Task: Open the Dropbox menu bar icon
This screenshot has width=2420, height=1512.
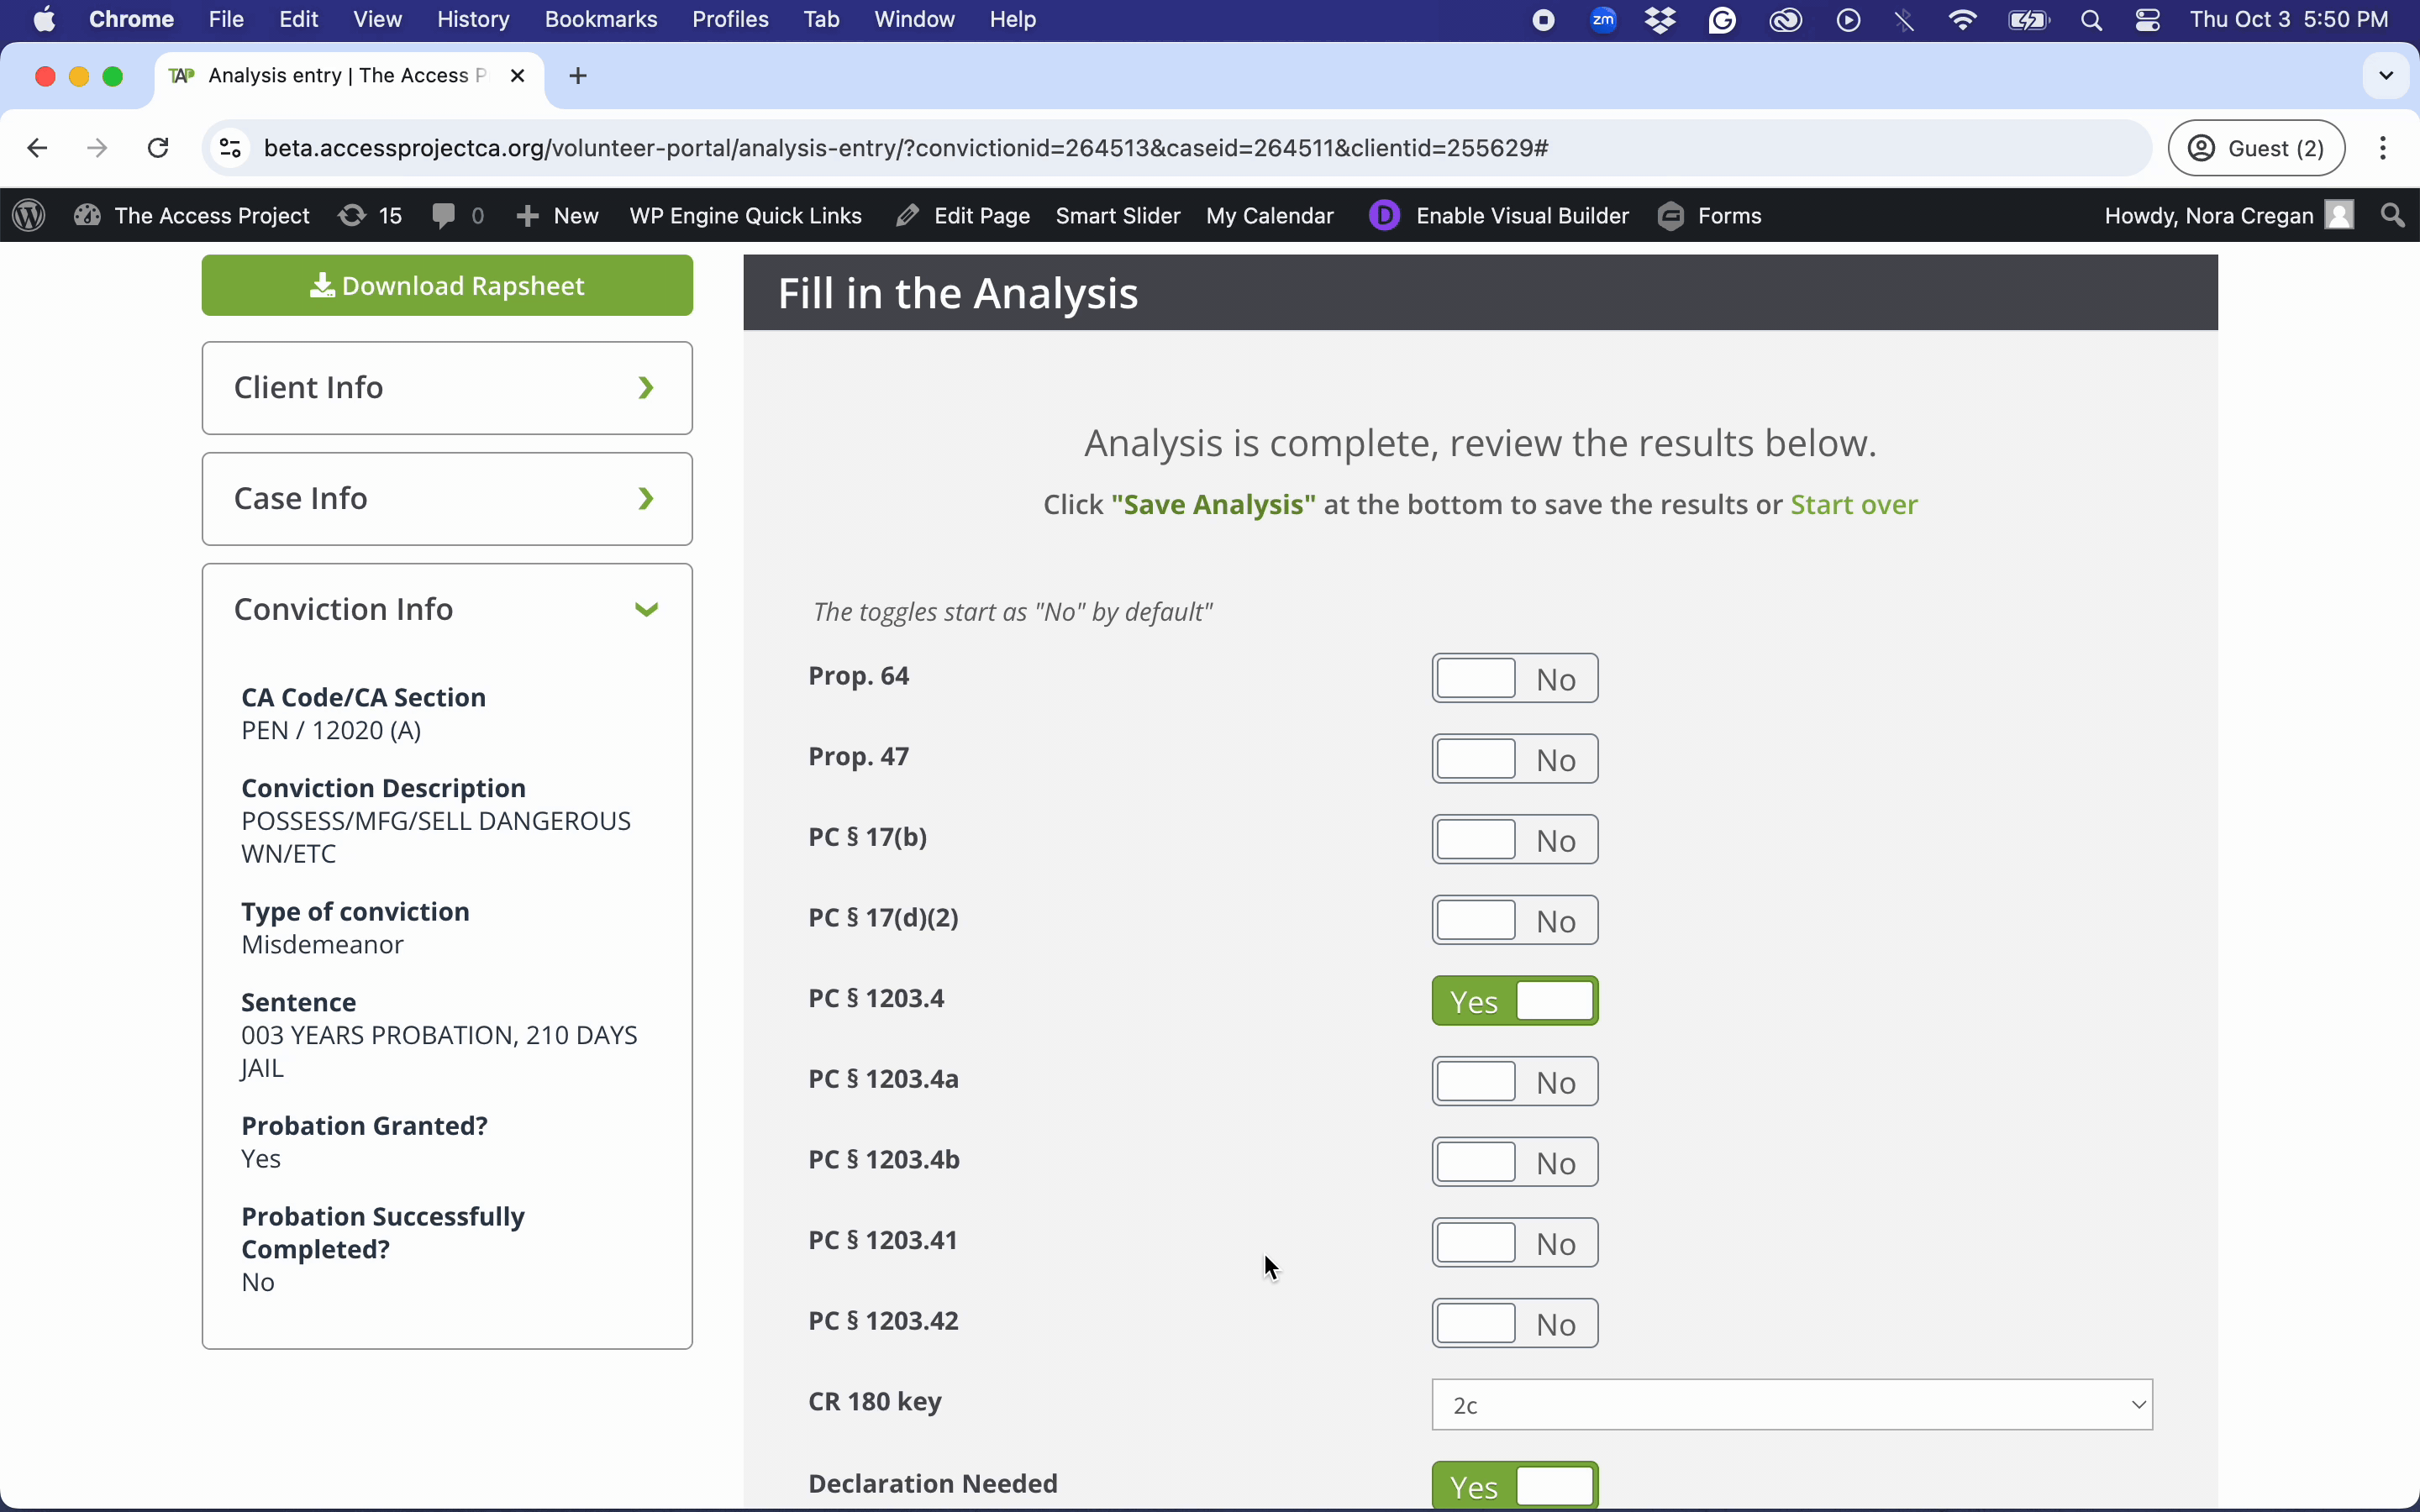Action: point(1661,20)
